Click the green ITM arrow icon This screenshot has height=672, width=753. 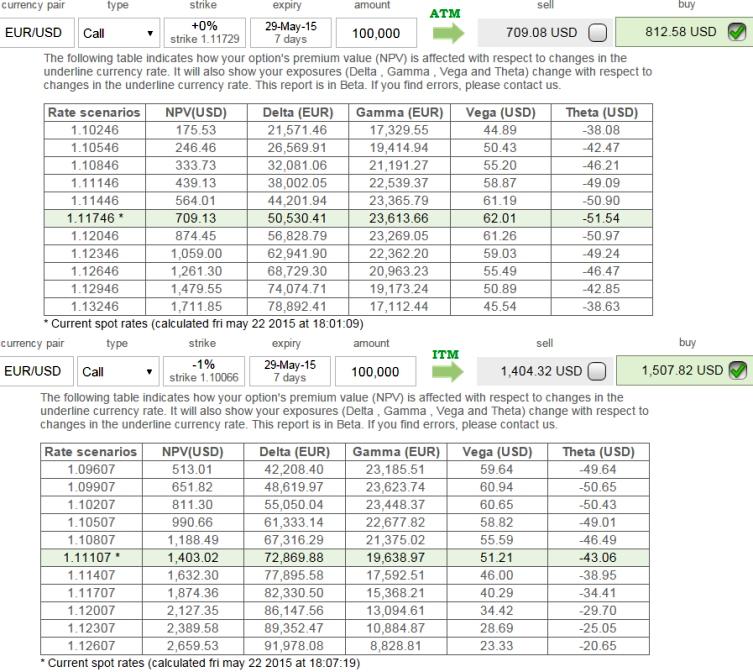[x=447, y=372]
